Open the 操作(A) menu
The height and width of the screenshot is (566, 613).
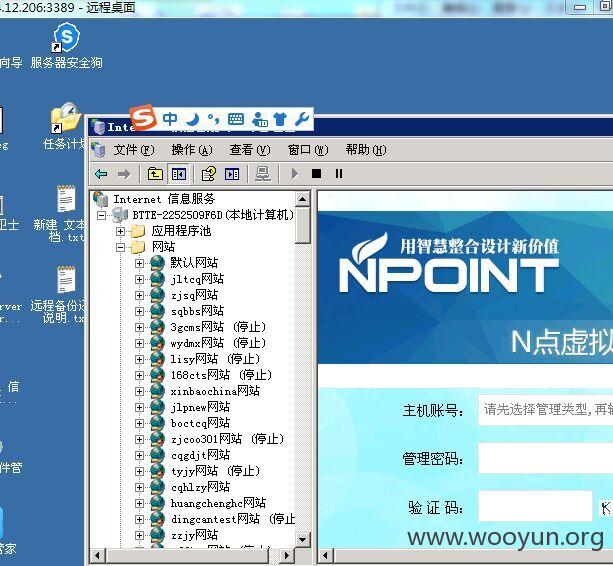(x=192, y=150)
